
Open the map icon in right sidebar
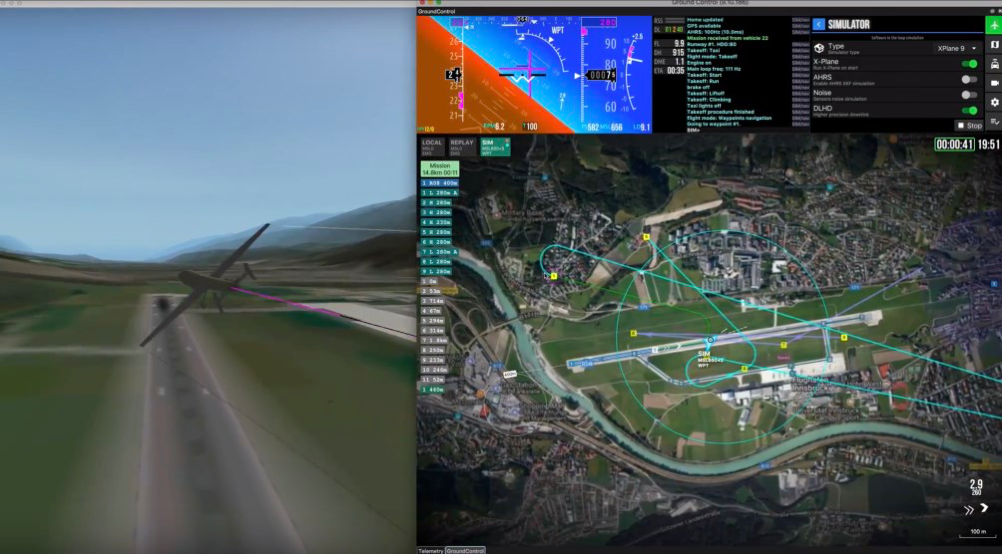(x=994, y=45)
